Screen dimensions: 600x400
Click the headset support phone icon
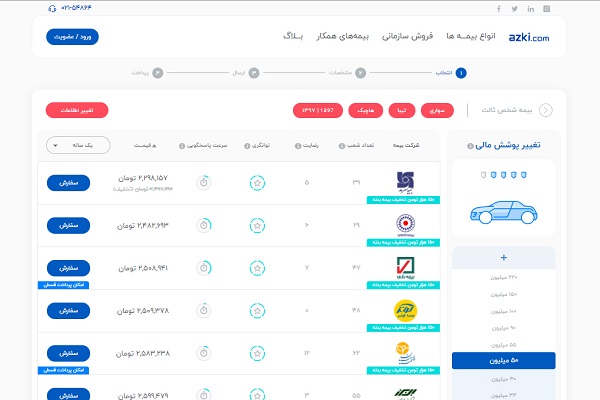[52, 8]
